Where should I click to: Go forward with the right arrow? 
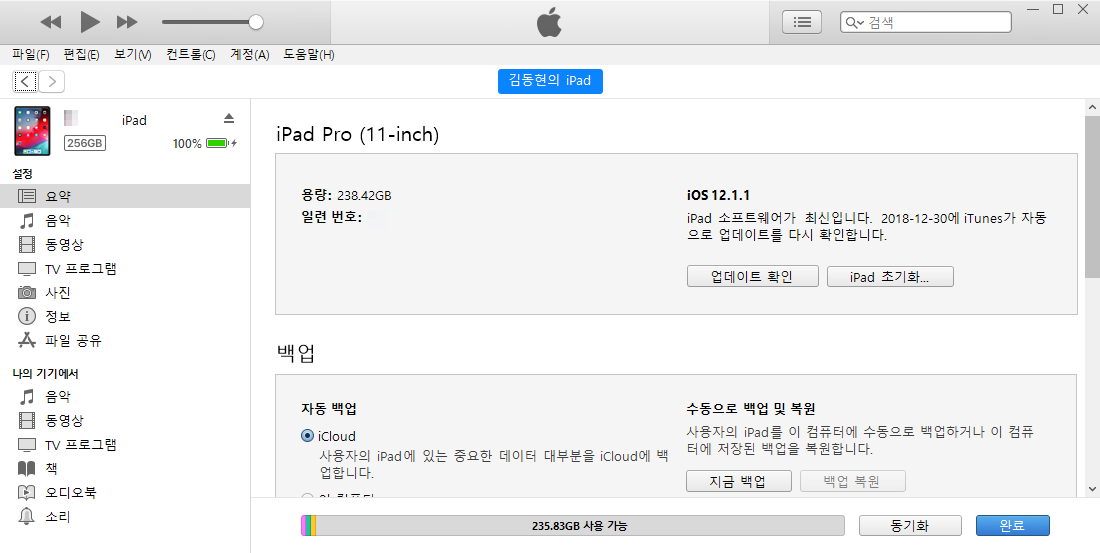click(52, 81)
